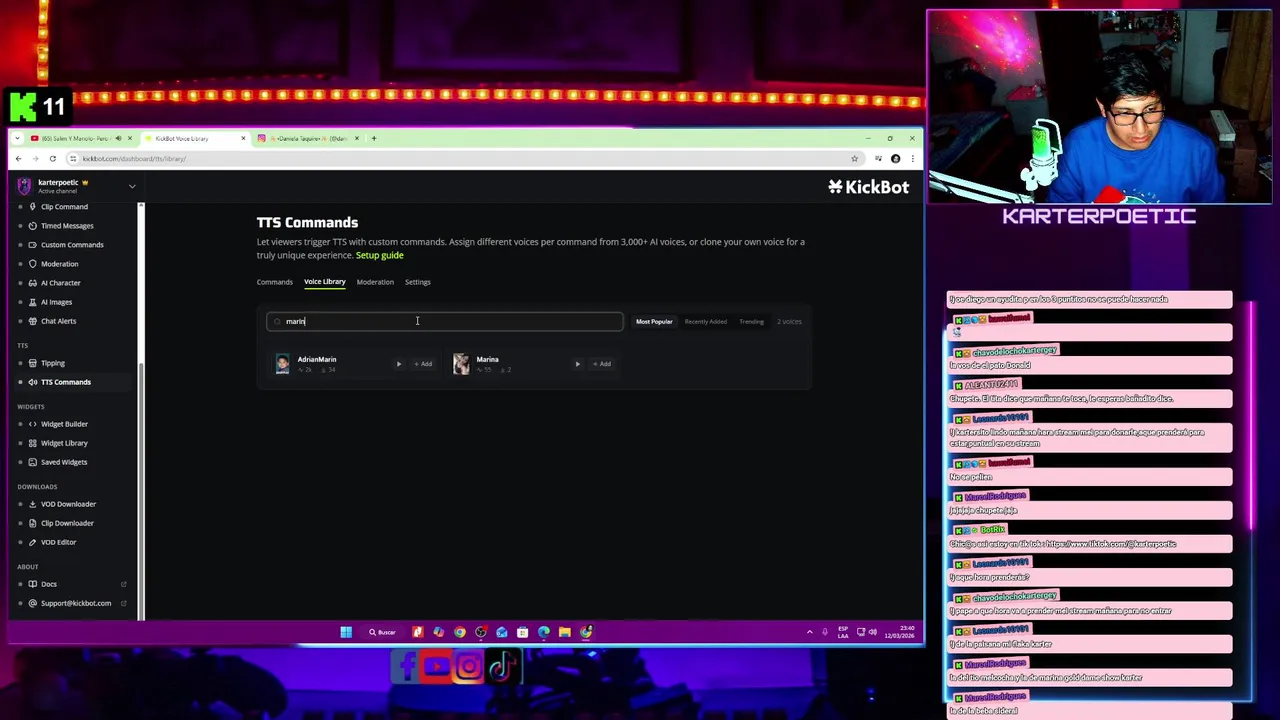The height and width of the screenshot is (720, 1280).
Task: Open File Explorer from the taskbar
Action: point(565,632)
